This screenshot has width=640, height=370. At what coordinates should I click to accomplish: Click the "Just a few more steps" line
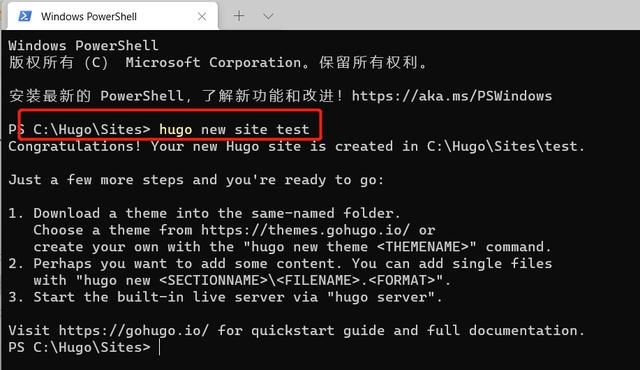[196, 180]
